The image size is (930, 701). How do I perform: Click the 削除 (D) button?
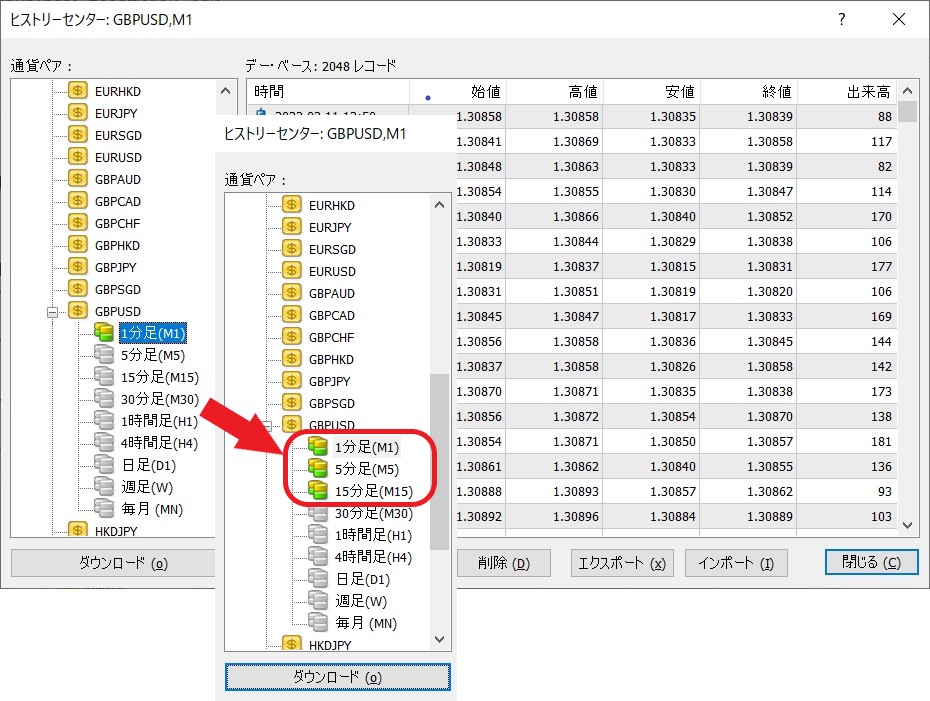[x=506, y=563]
